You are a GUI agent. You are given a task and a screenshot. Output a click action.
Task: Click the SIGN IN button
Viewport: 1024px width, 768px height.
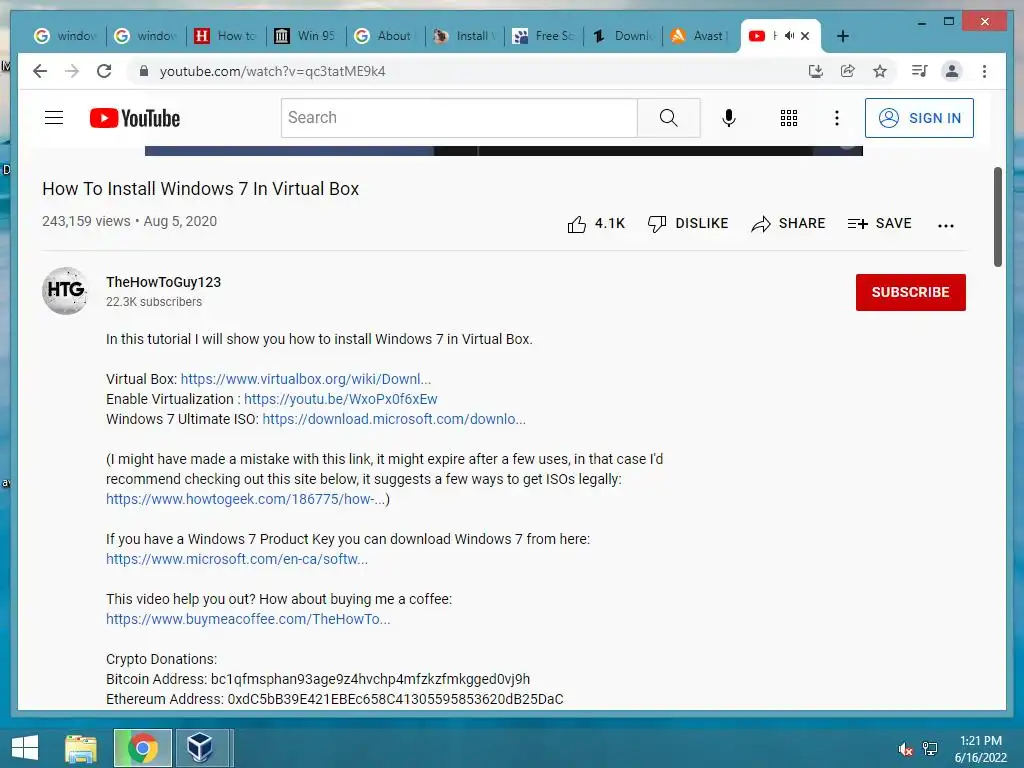tap(919, 118)
